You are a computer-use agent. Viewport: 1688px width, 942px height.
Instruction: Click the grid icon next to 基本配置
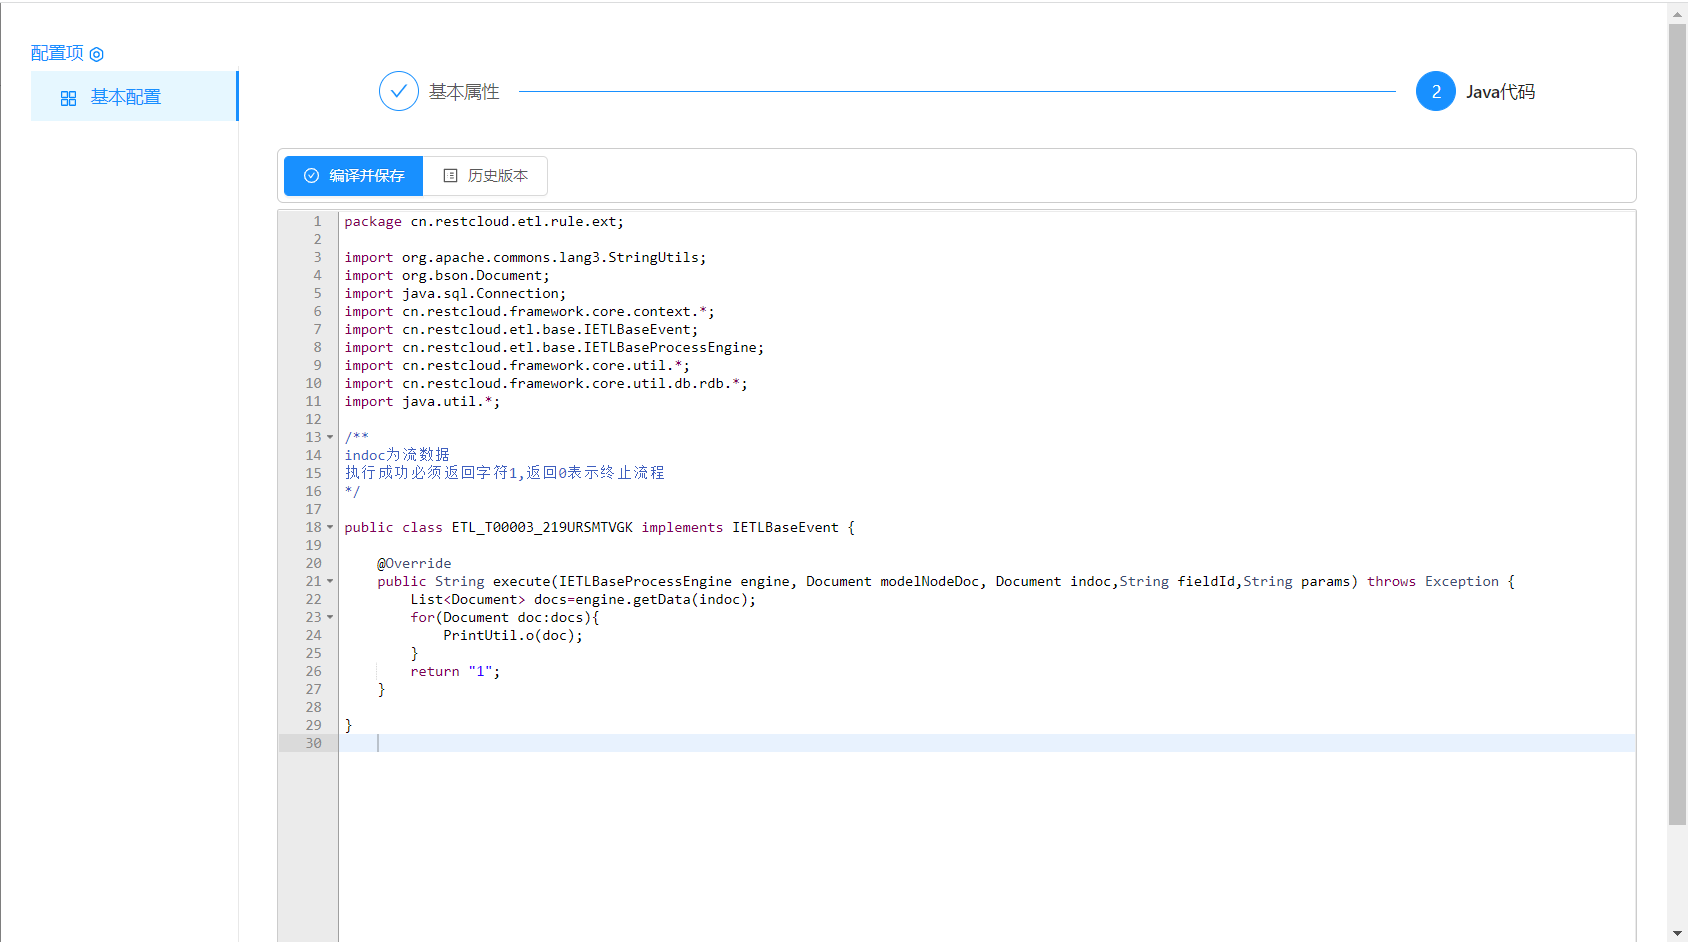pyautogui.click(x=68, y=98)
